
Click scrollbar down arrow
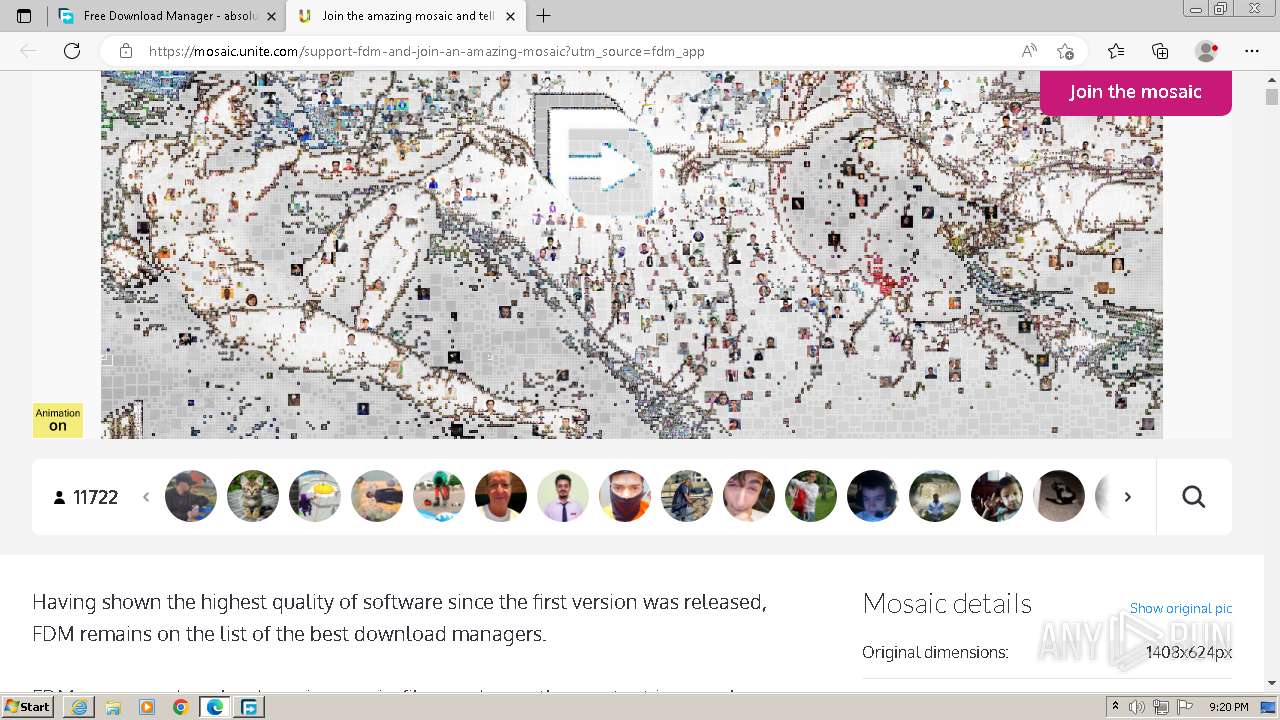tap(1272, 683)
